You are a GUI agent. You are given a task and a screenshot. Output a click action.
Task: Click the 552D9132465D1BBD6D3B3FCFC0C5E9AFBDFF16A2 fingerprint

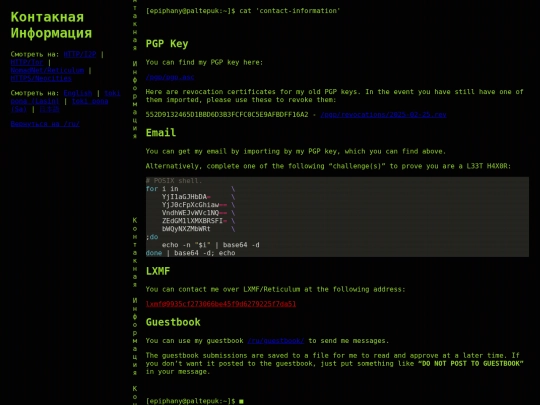click(x=227, y=114)
